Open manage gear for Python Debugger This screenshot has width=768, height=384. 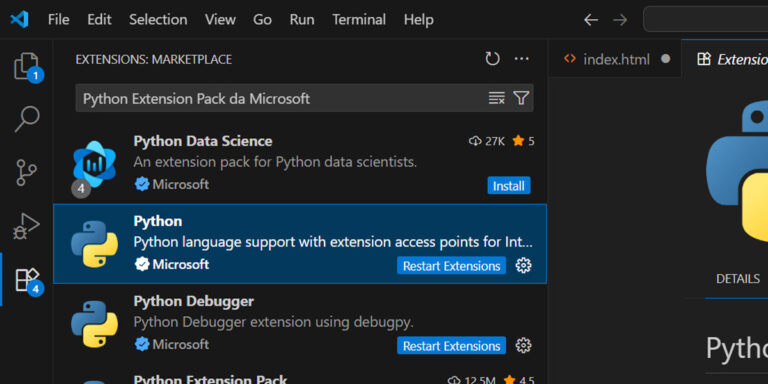click(524, 345)
